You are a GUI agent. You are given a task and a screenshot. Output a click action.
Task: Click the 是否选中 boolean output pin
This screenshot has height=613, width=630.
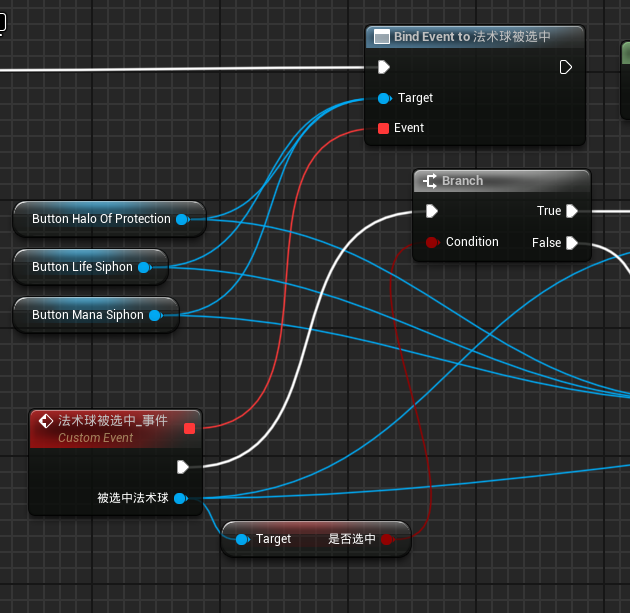coord(387,539)
